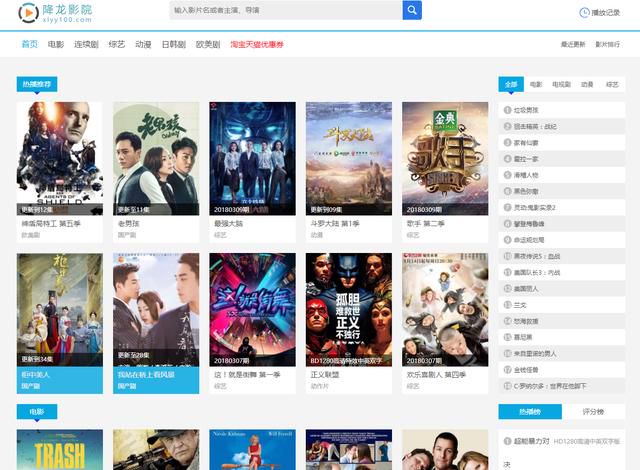The image size is (640, 470).
Task: Open ranking item 美国队长3：内战
Action: (537, 273)
